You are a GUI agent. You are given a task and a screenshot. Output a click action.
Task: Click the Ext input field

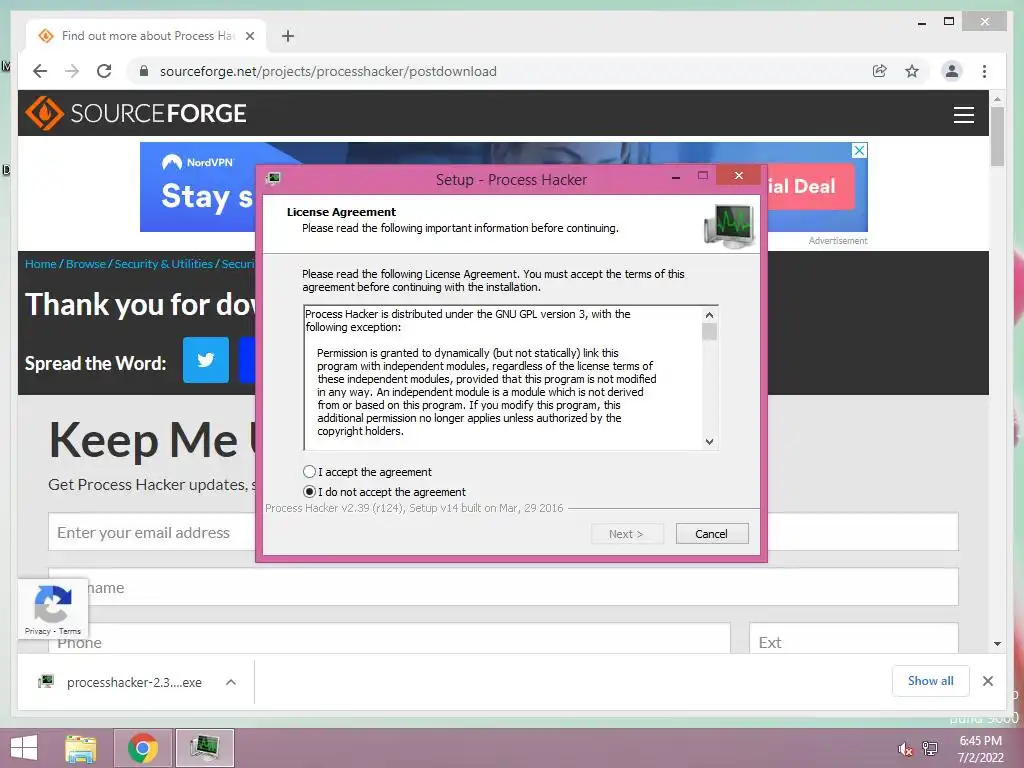854,639
